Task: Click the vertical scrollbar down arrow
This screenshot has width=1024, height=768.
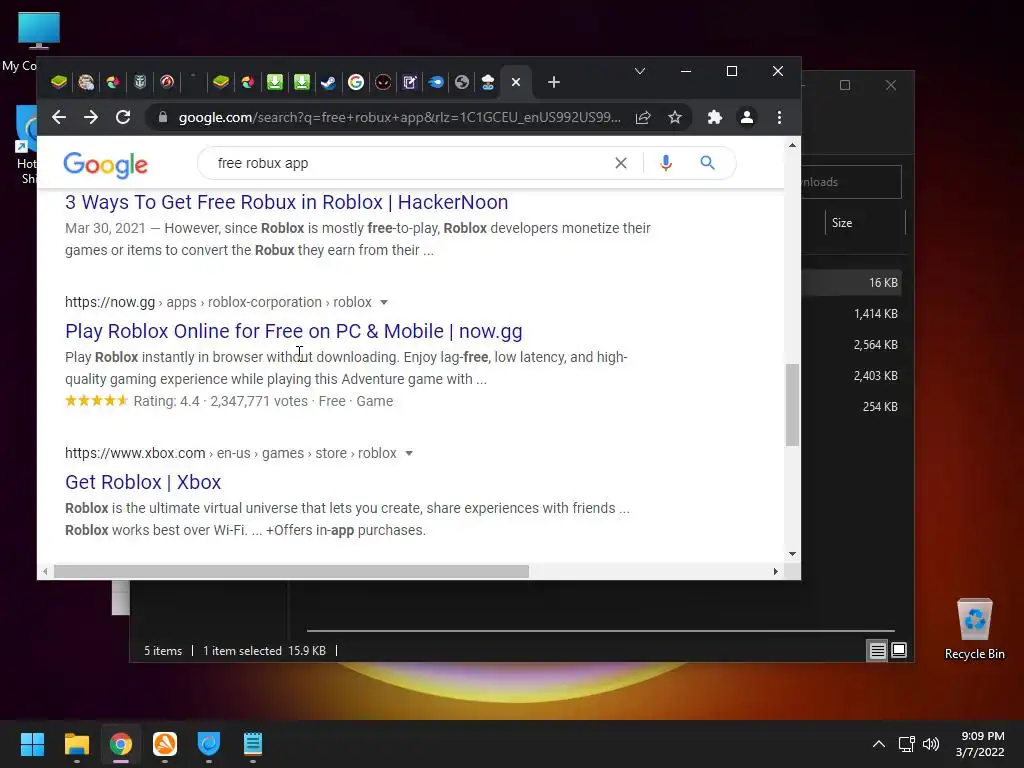Action: point(792,554)
